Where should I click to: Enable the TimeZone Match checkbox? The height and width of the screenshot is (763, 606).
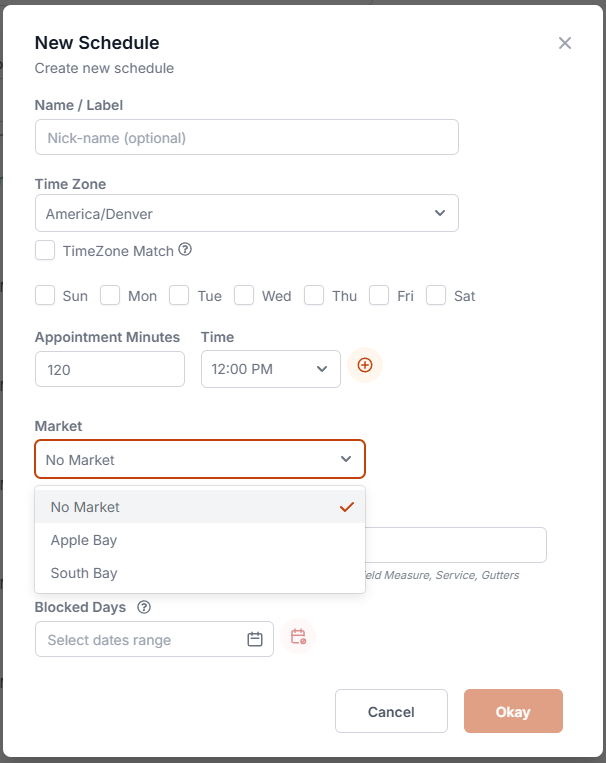click(45, 250)
